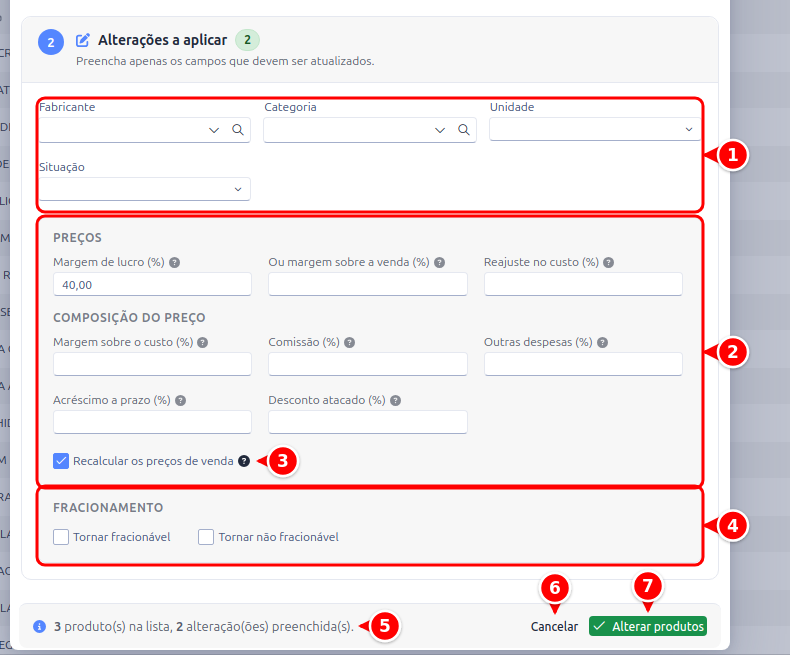The width and height of the screenshot is (790, 655).
Task: Open the Situação dropdown
Action: pos(145,189)
